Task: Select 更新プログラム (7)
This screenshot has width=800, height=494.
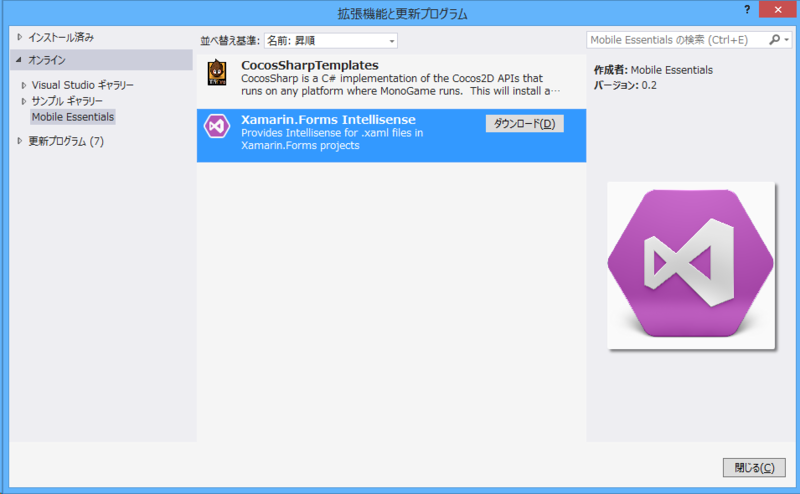Action: coord(66,141)
